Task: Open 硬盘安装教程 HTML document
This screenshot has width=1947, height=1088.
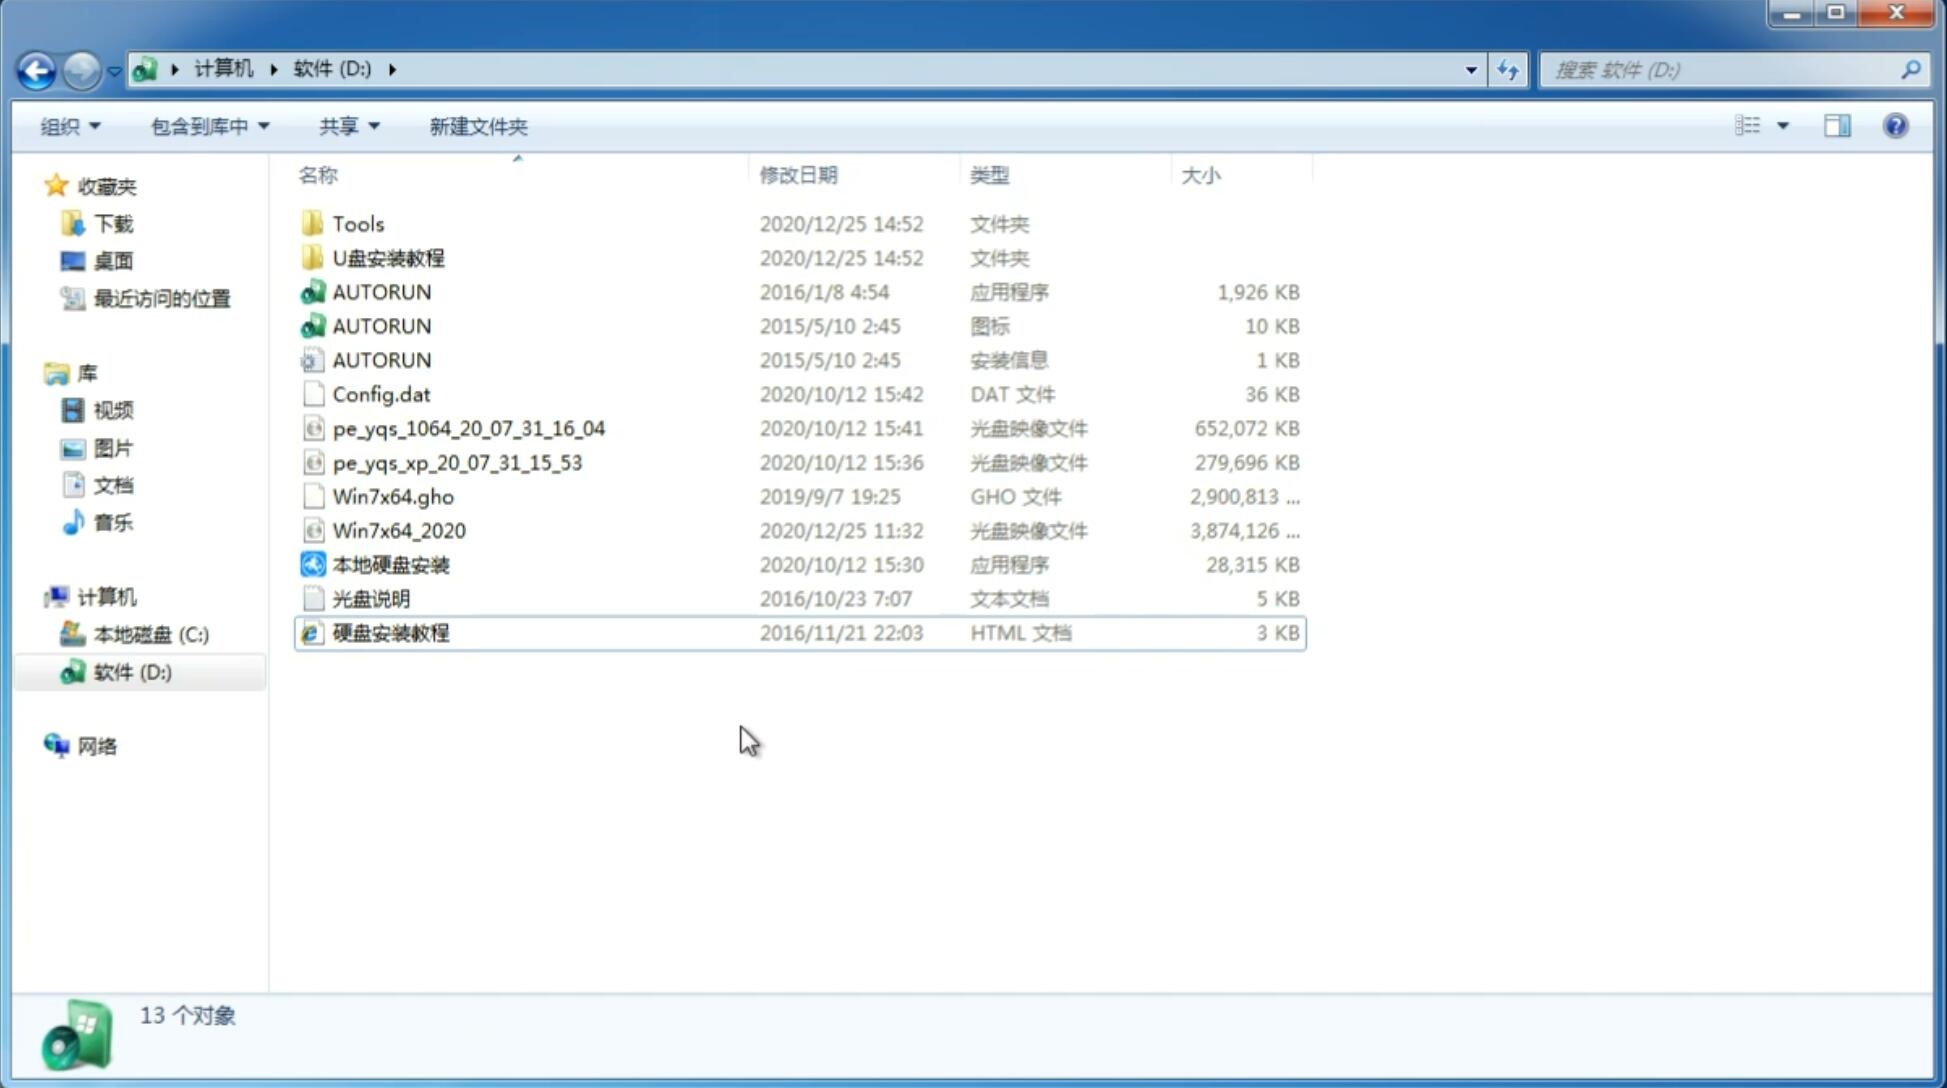Action: (389, 632)
